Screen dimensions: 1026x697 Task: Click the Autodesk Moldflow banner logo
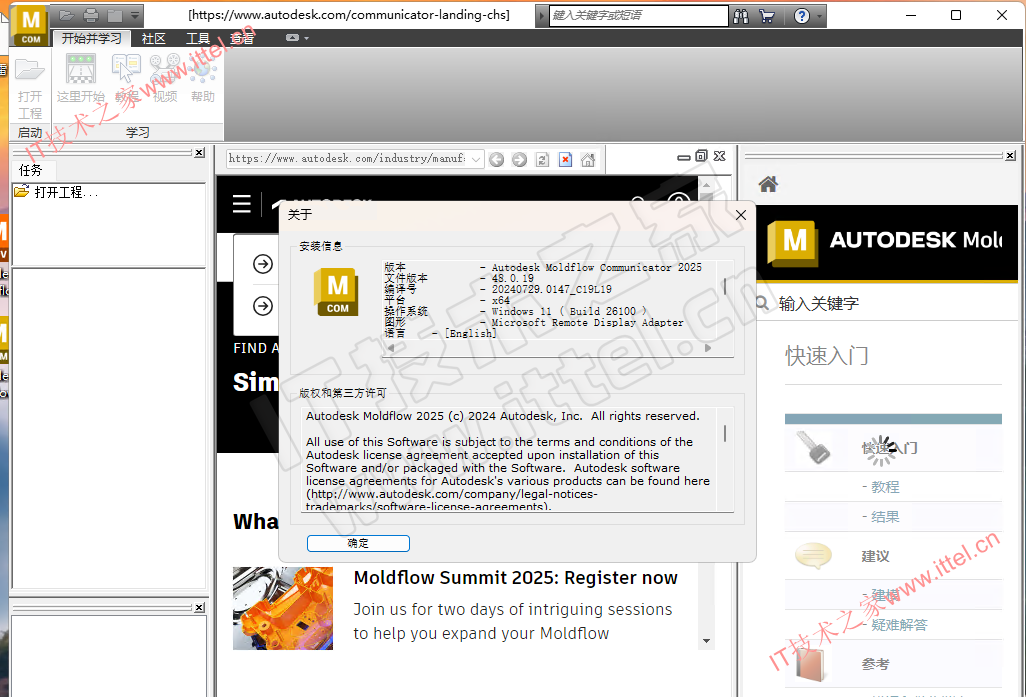[792, 242]
